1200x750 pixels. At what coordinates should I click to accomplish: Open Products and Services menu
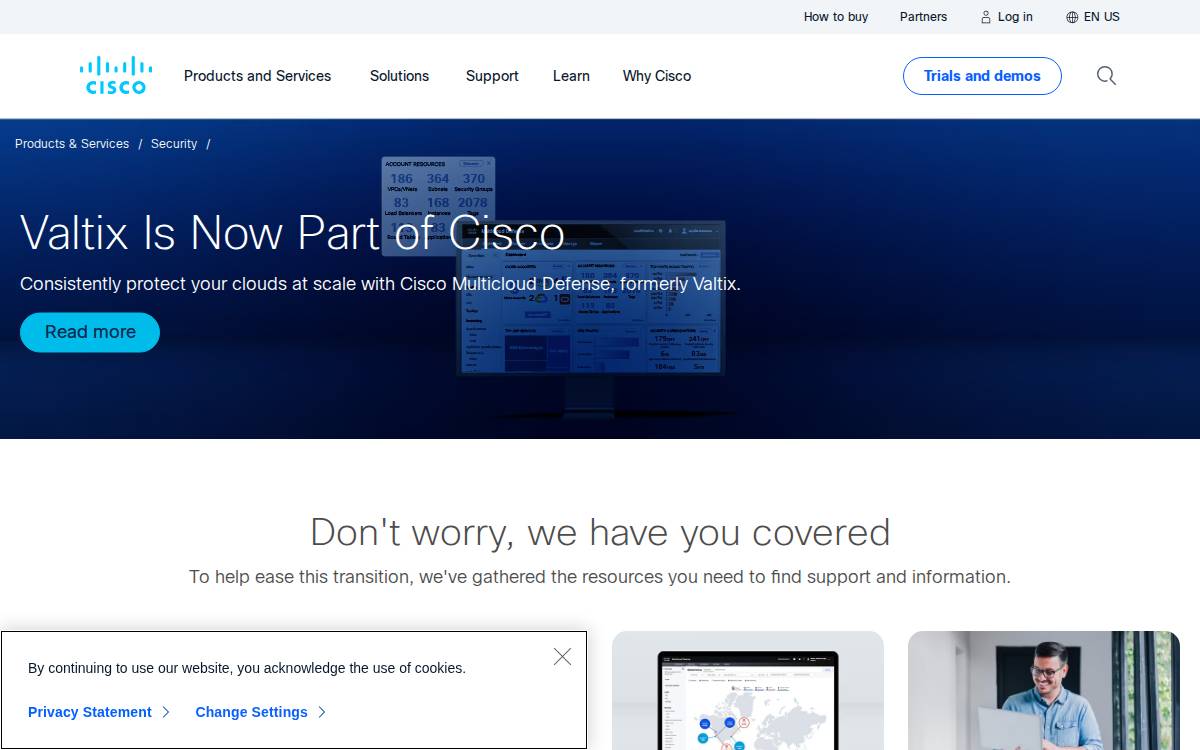coord(257,76)
